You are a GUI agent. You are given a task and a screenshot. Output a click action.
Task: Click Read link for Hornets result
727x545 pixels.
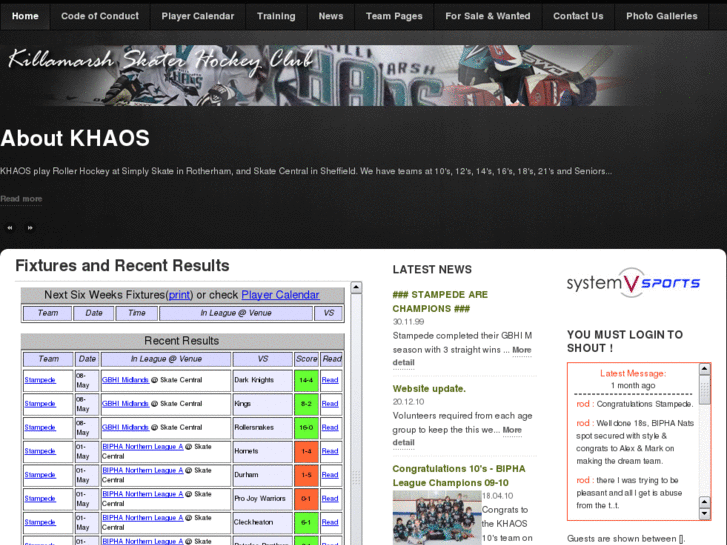(330, 451)
